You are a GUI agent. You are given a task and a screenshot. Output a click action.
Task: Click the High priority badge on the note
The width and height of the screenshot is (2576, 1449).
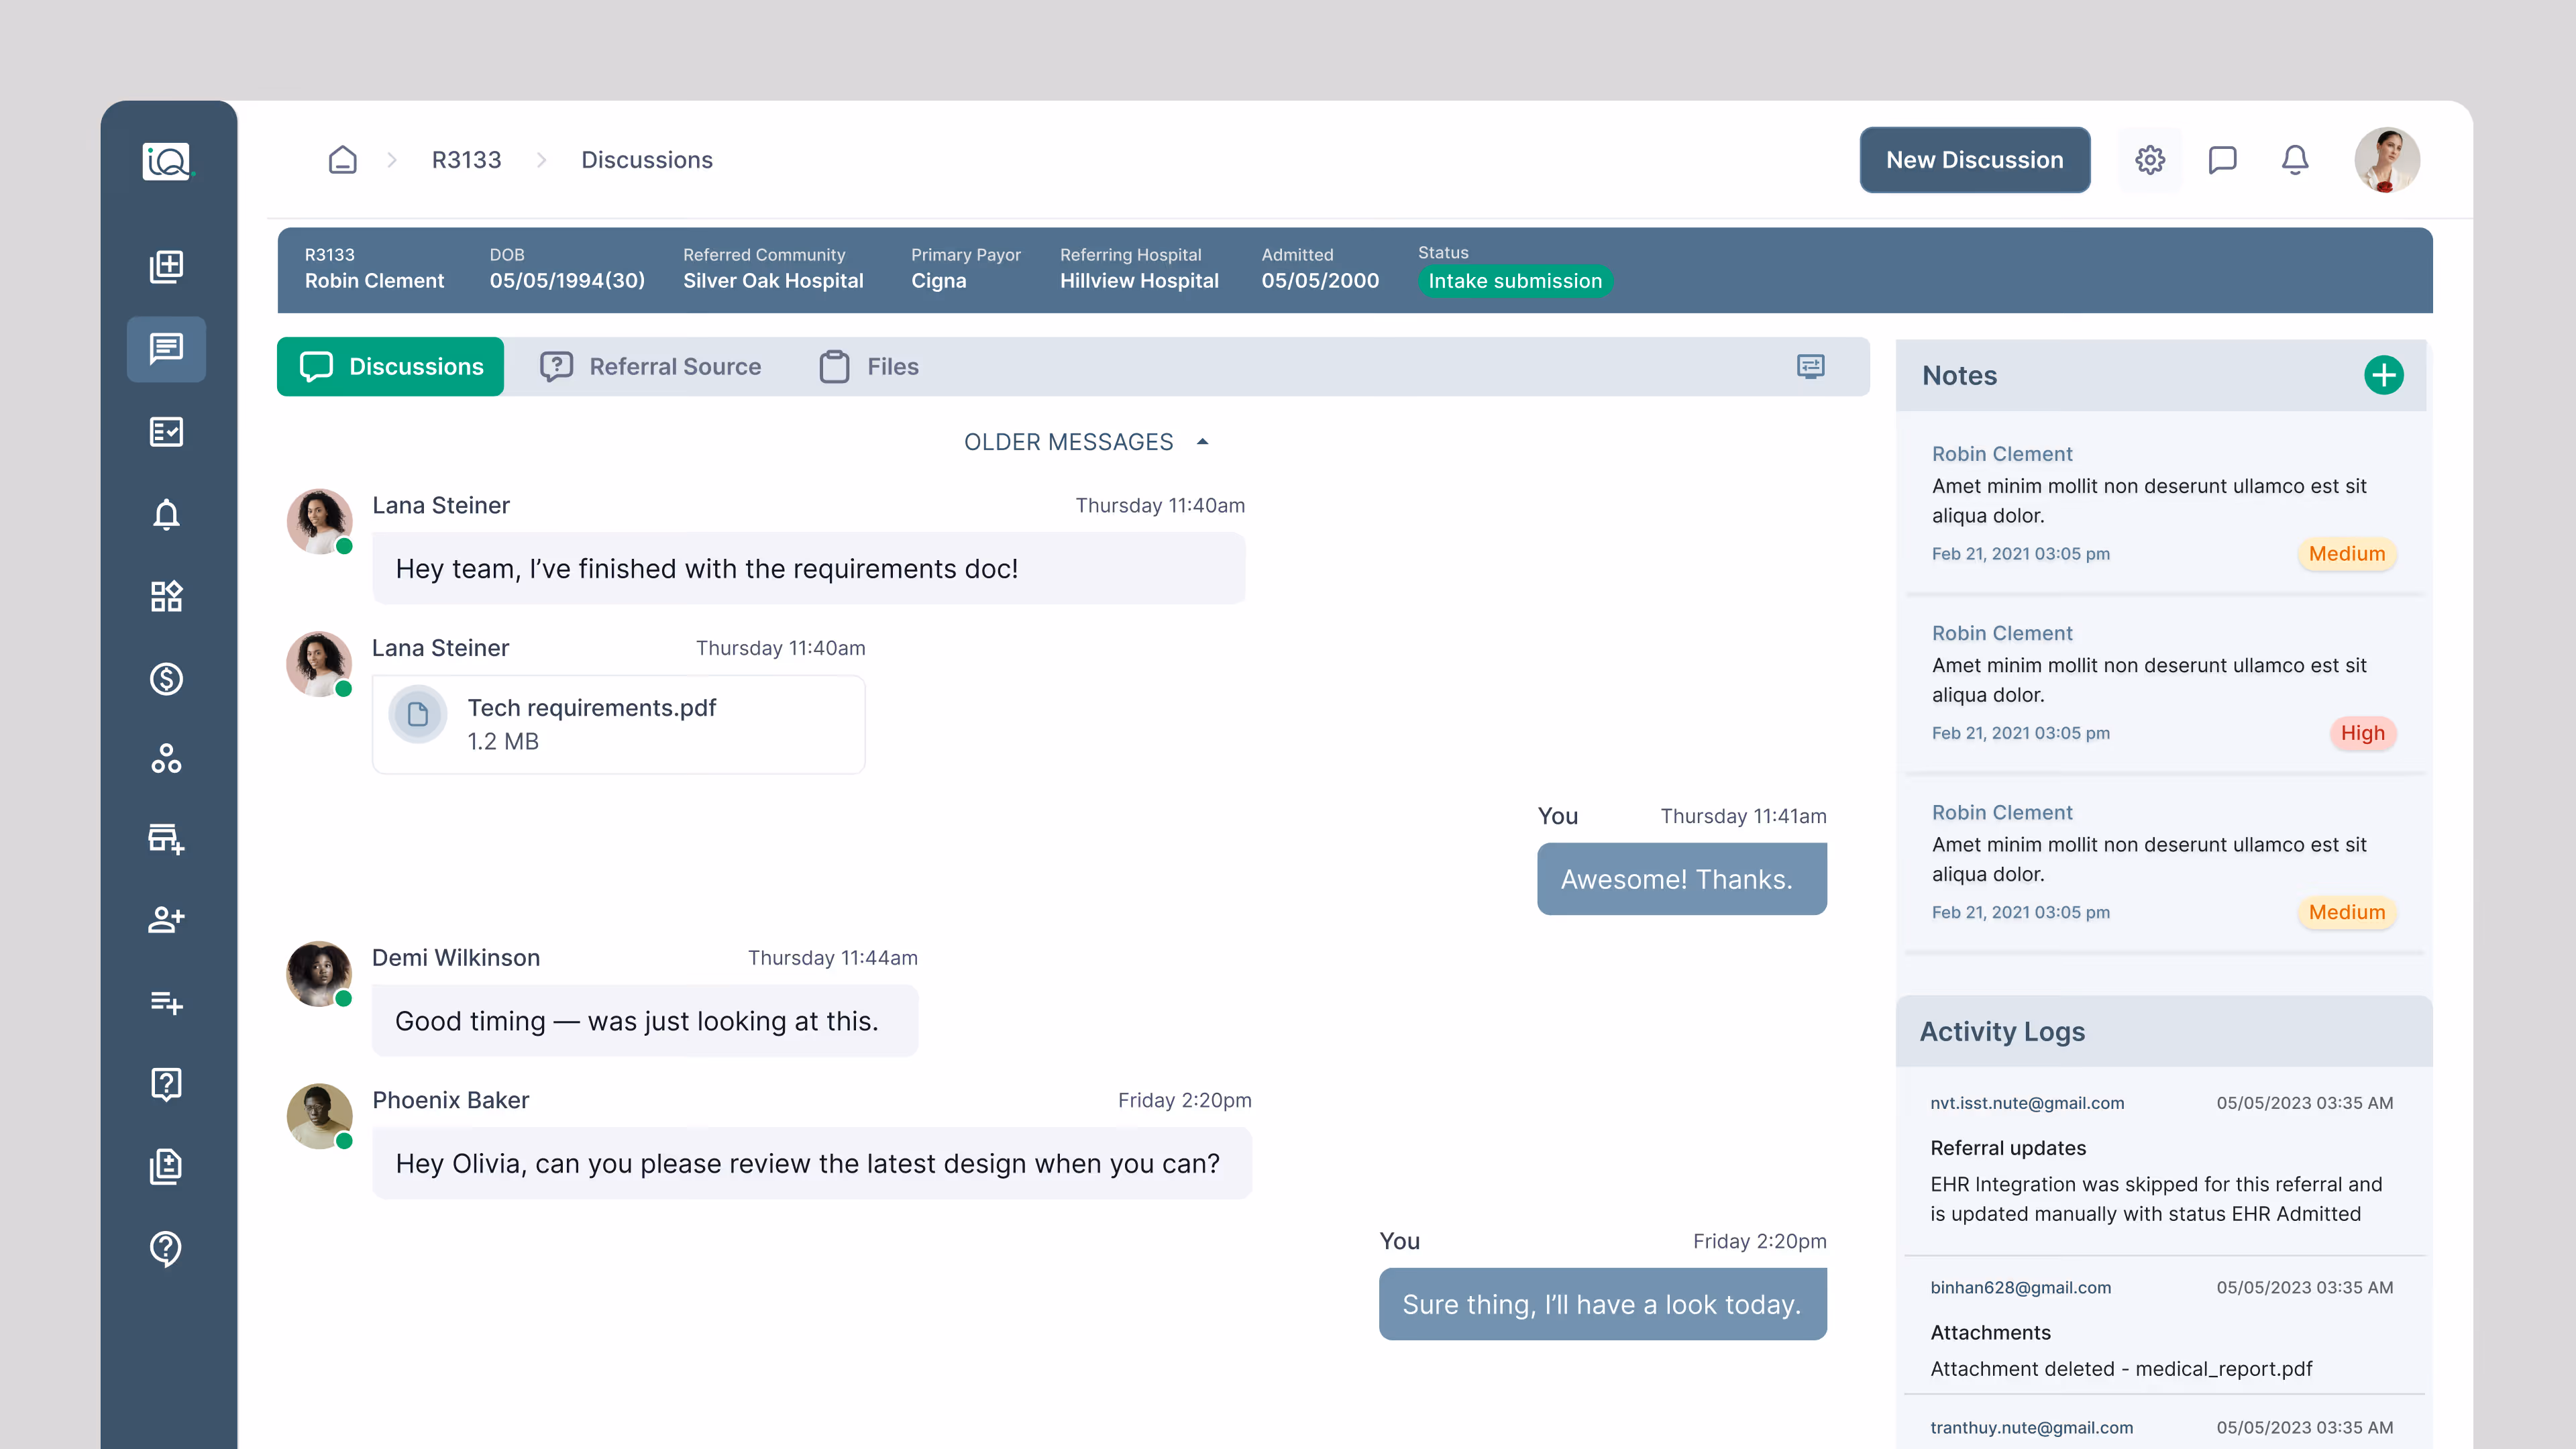pos(2362,733)
